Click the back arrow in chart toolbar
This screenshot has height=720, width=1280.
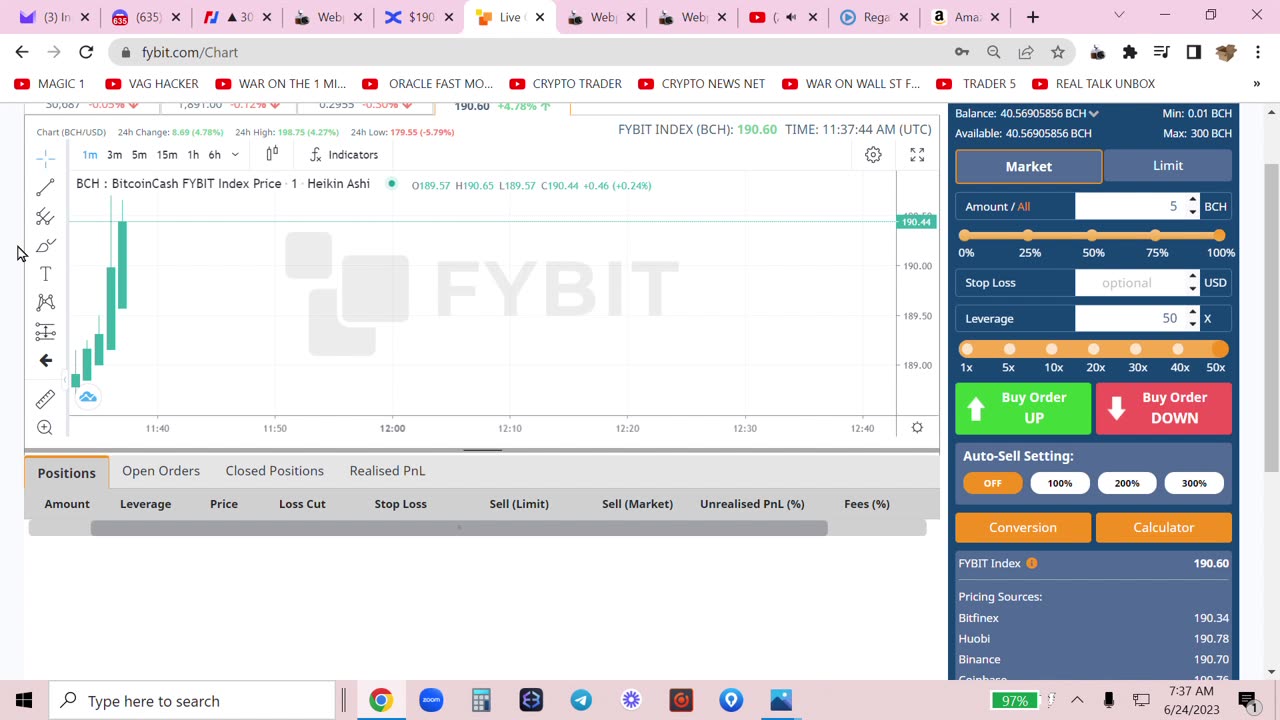point(45,360)
